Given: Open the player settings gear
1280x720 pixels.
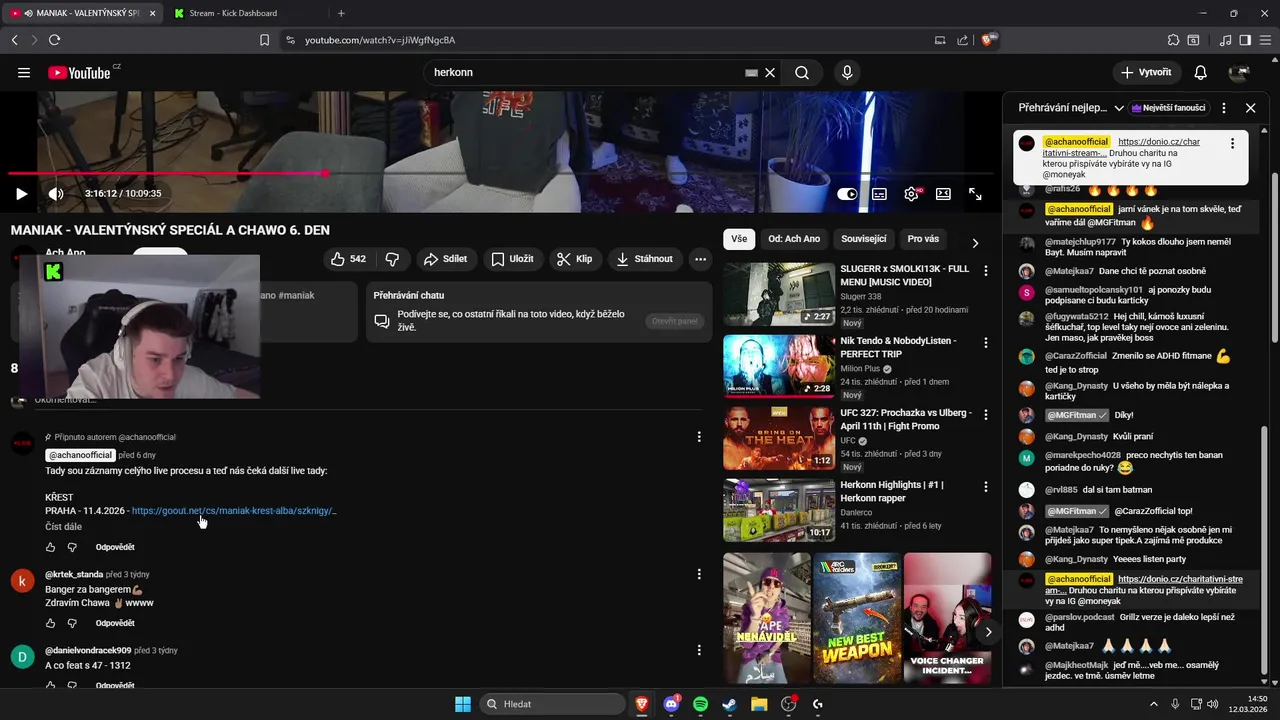Looking at the screenshot, I should (911, 194).
